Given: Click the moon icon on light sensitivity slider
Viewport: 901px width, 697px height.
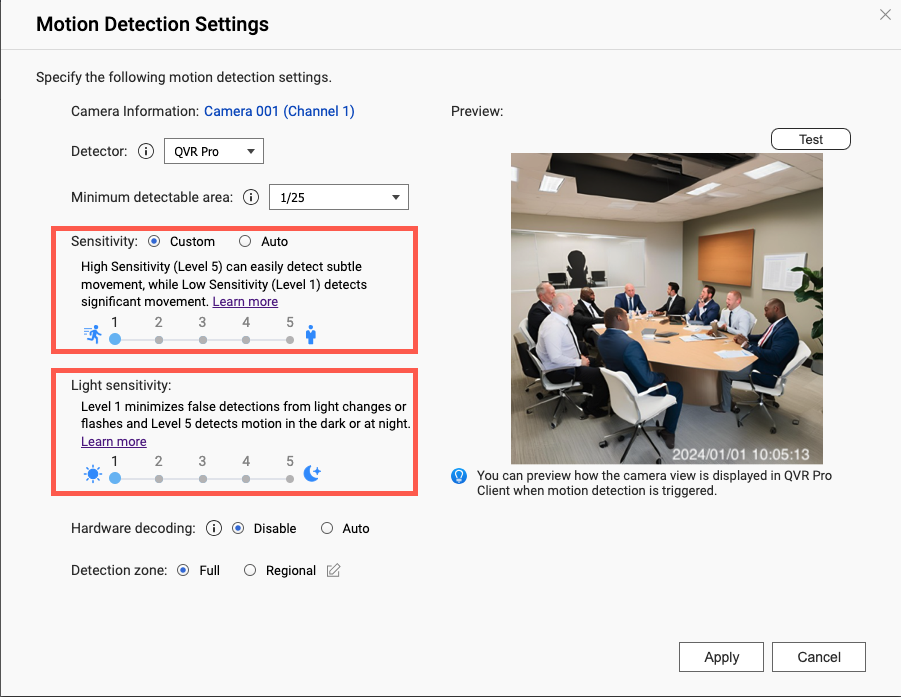Looking at the screenshot, I should coord(312,474).
